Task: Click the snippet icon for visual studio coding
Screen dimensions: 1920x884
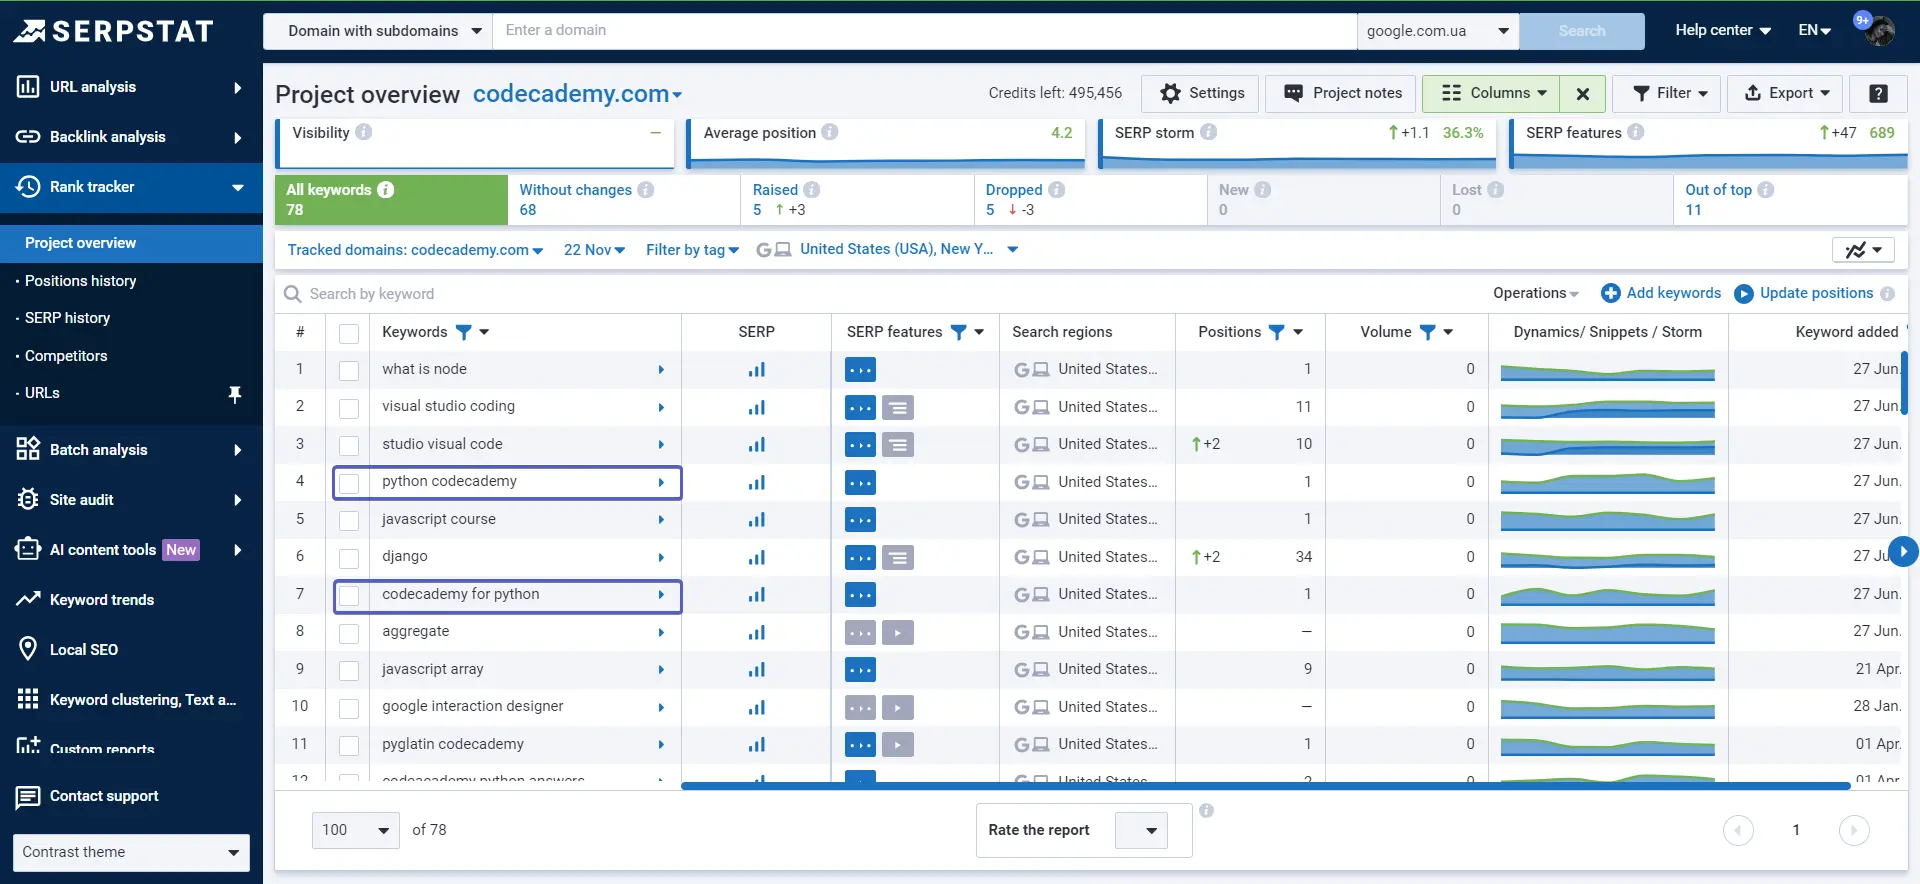Action: 898,408
